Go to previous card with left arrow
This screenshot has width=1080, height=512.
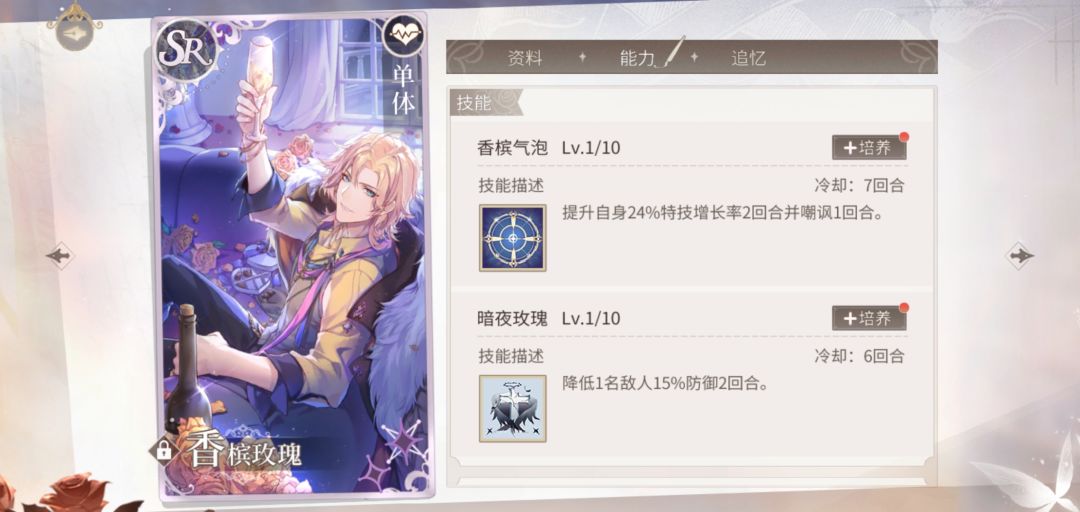(61, 256)
